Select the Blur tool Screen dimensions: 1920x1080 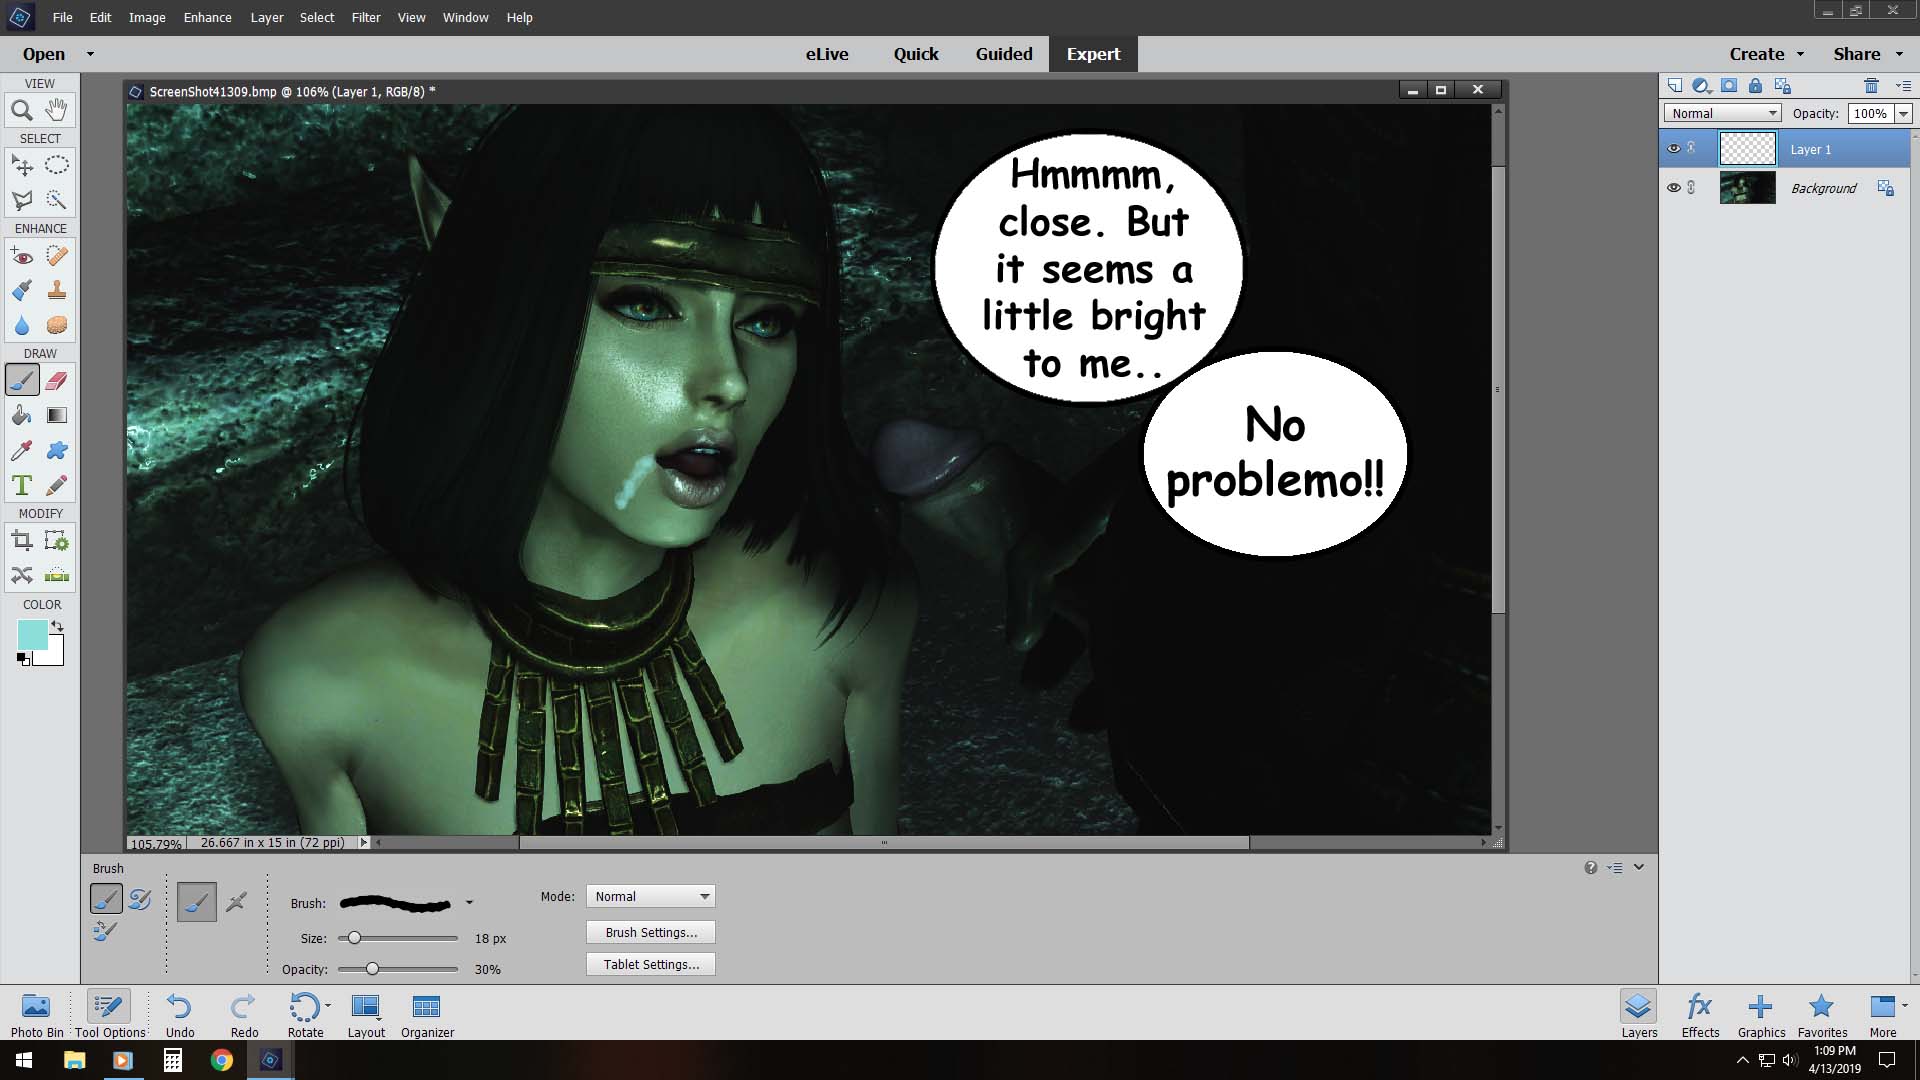click(22, 326)
